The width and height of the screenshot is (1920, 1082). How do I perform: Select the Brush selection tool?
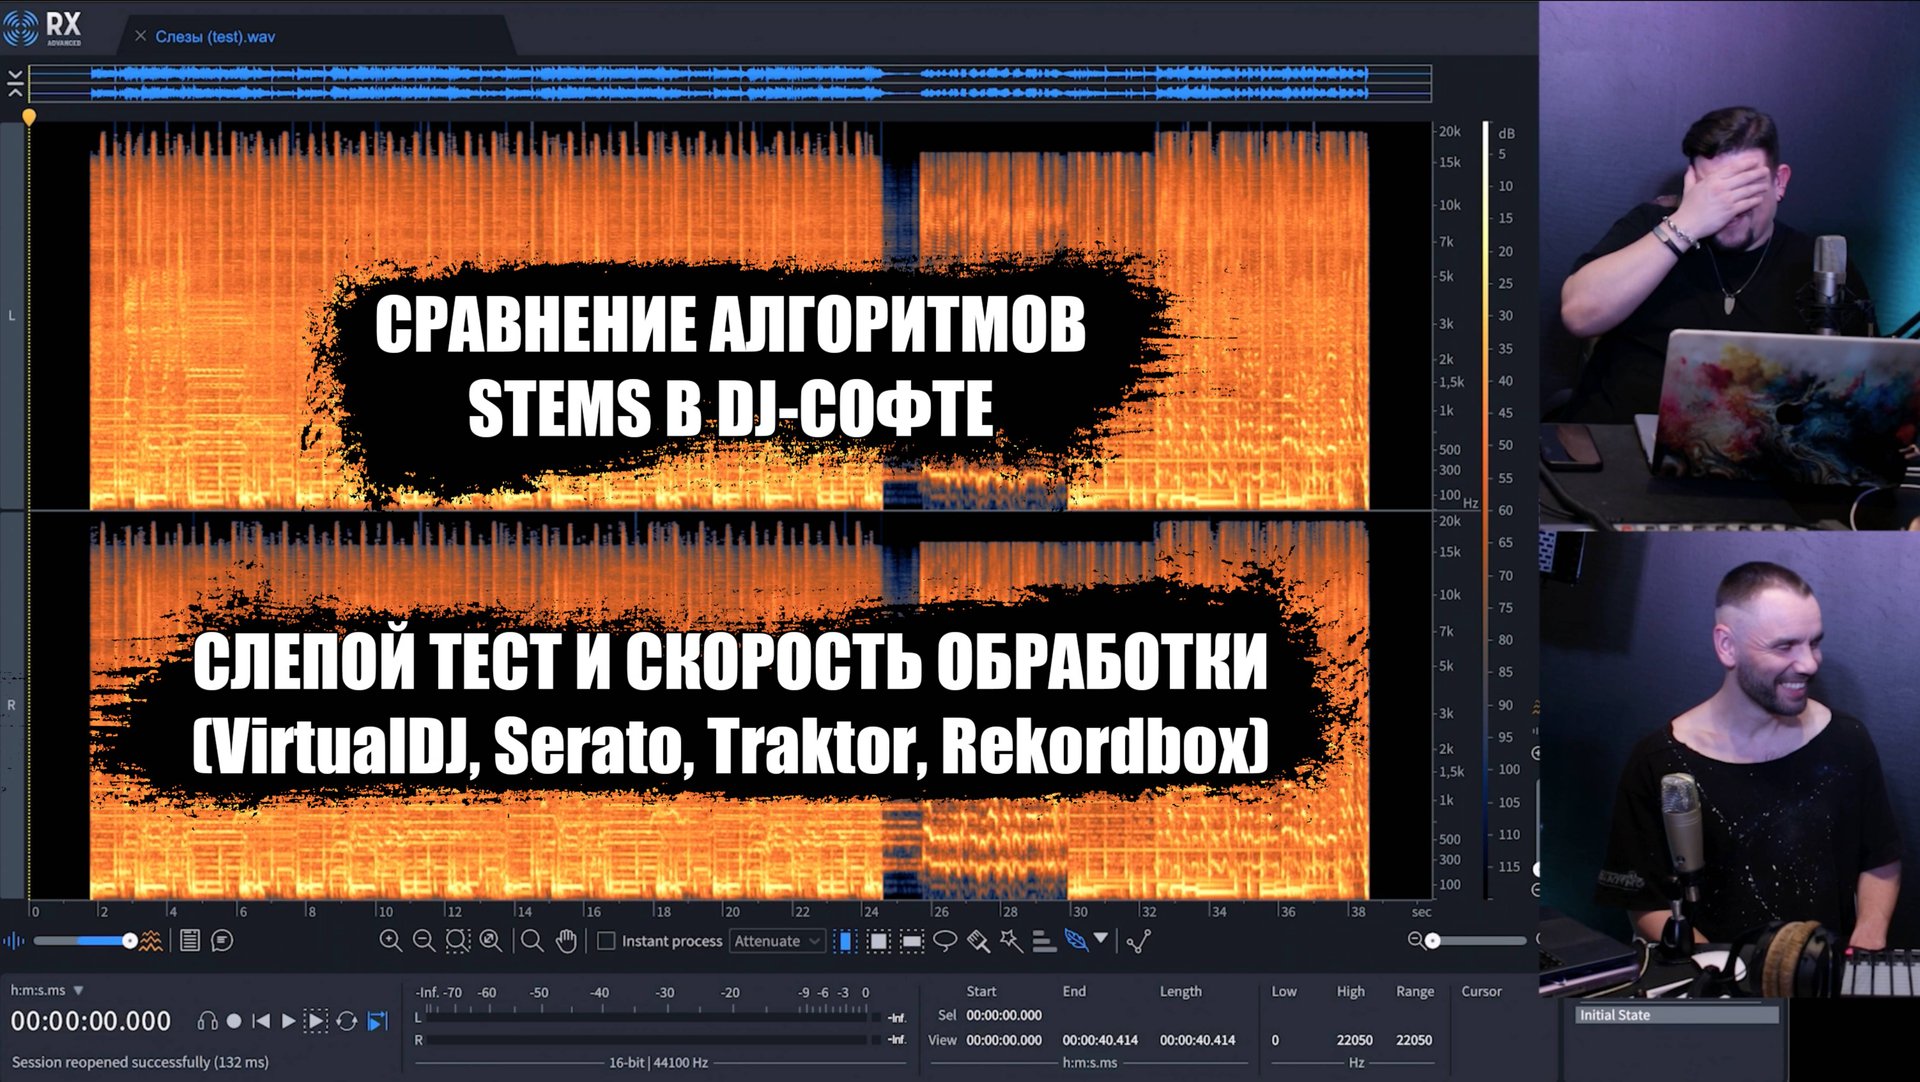(x=977, y=941)
